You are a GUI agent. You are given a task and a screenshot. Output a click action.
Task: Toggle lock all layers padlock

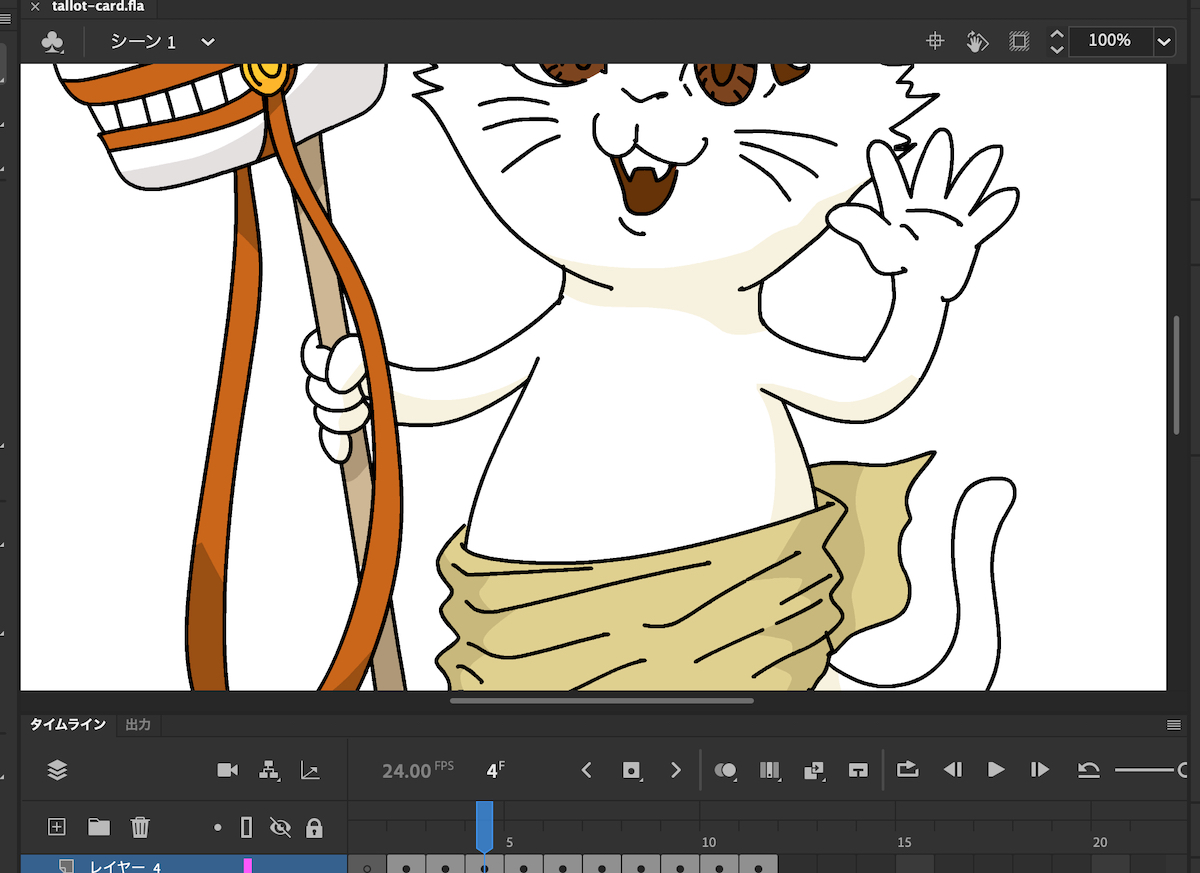point(314,827)
